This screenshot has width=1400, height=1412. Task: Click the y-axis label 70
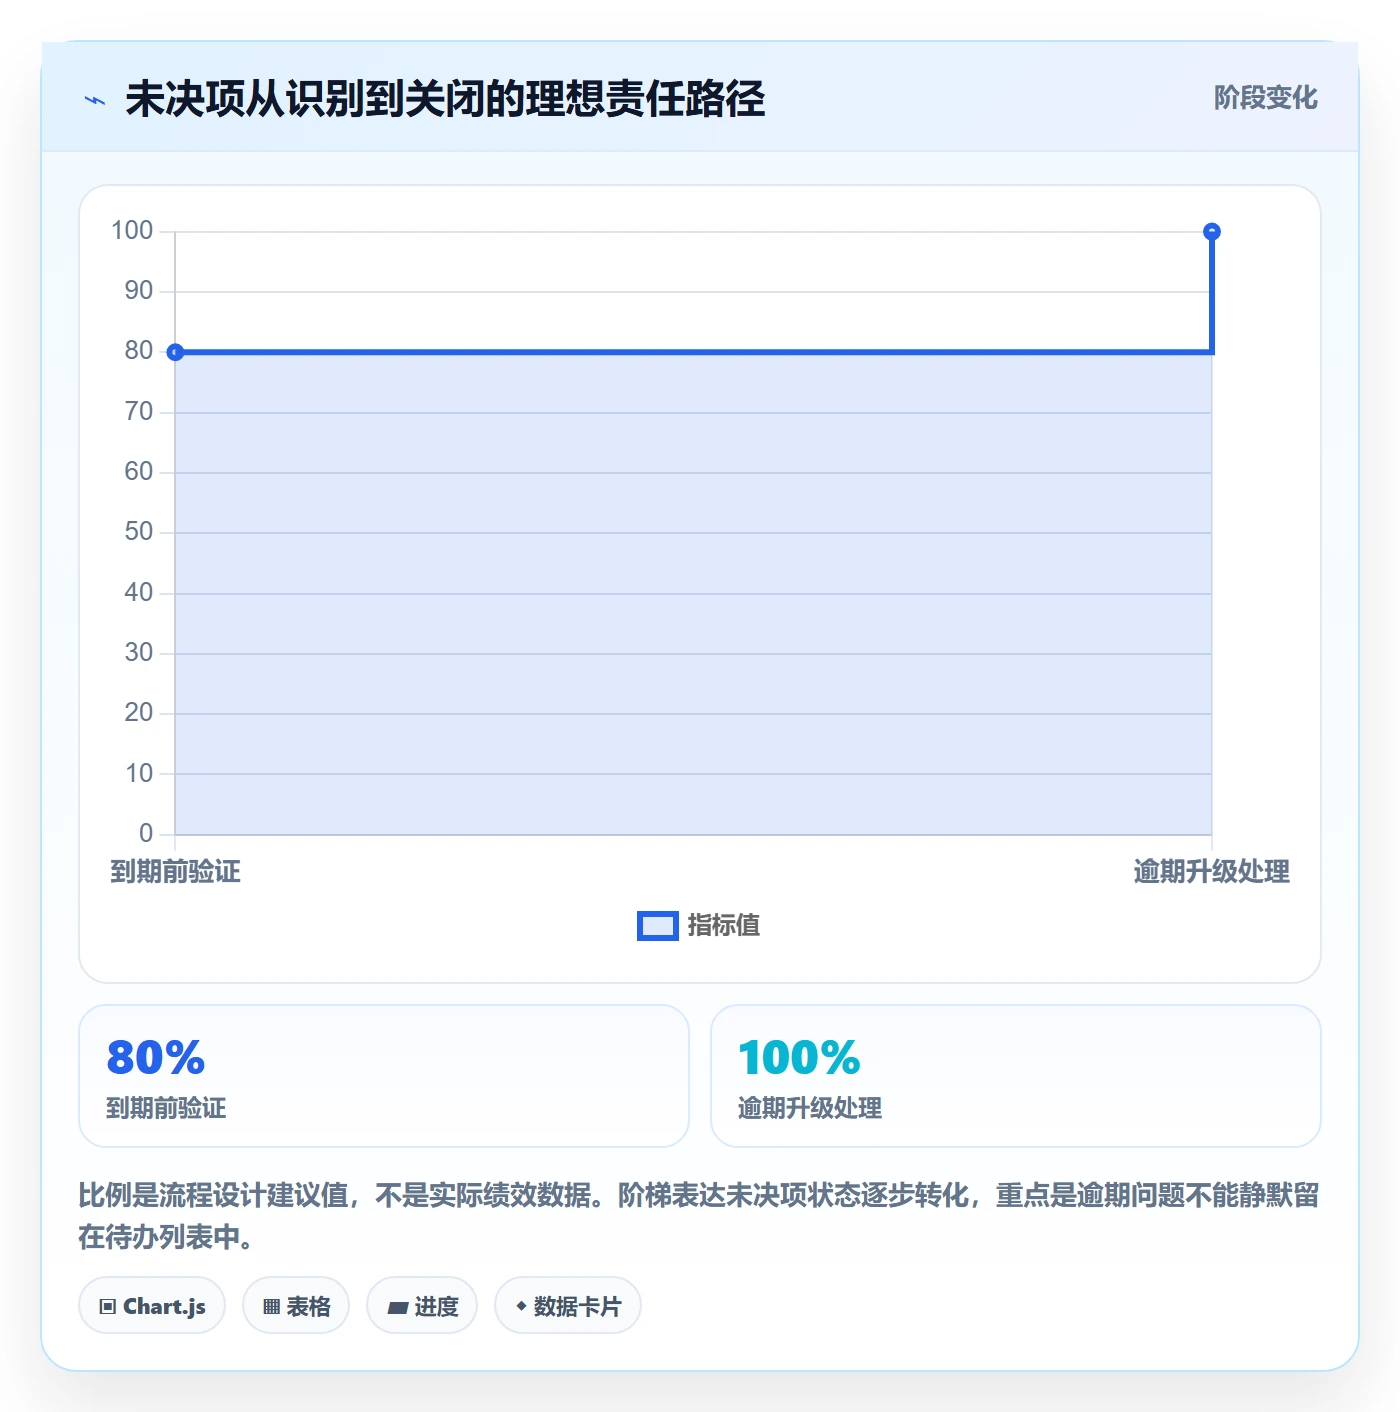coord(139,412)
